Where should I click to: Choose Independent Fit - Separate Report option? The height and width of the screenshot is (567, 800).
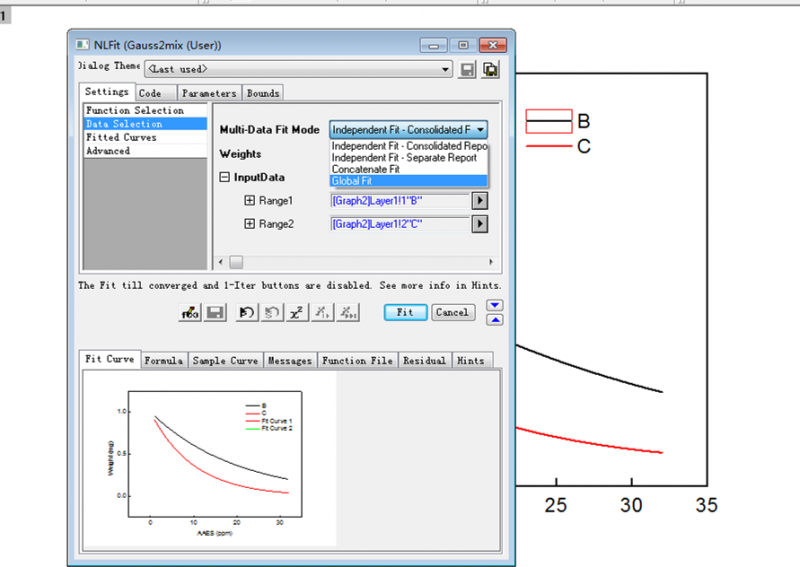(x=408, y=158)
